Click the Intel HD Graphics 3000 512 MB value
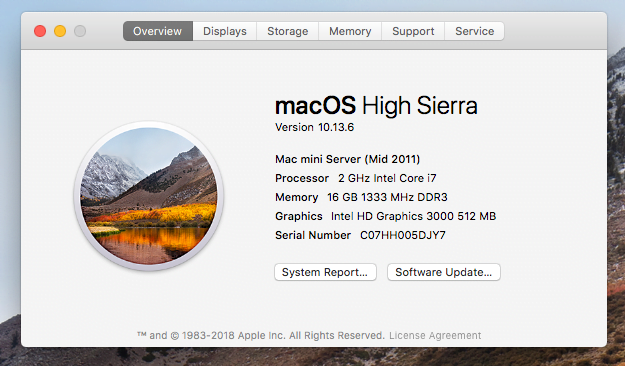 [x=413, y=216]
